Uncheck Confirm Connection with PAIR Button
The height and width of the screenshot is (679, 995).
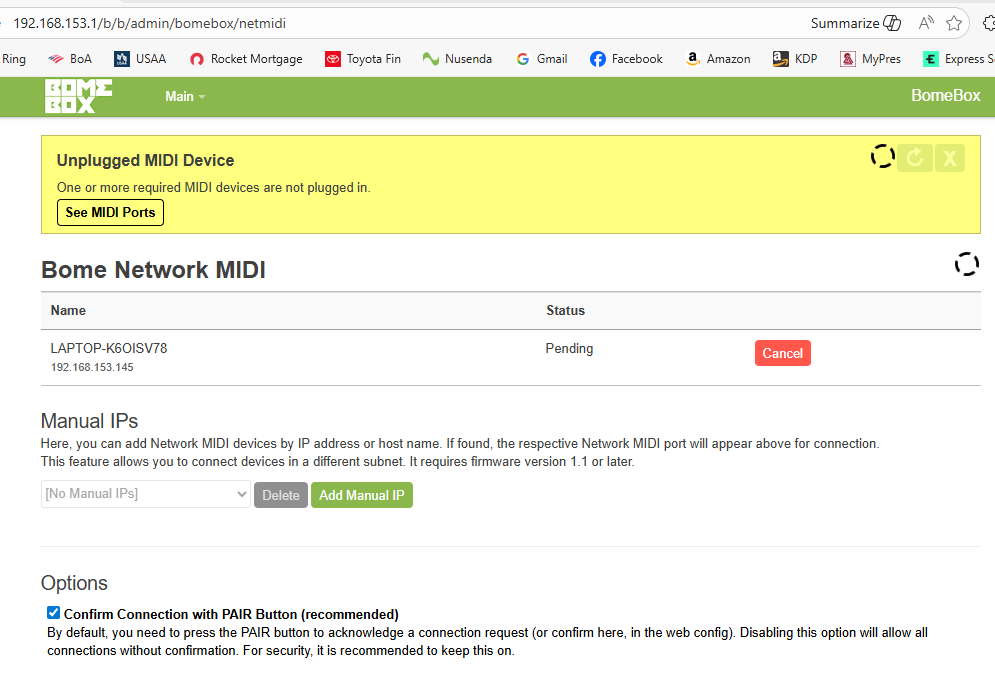pos(54,613)
